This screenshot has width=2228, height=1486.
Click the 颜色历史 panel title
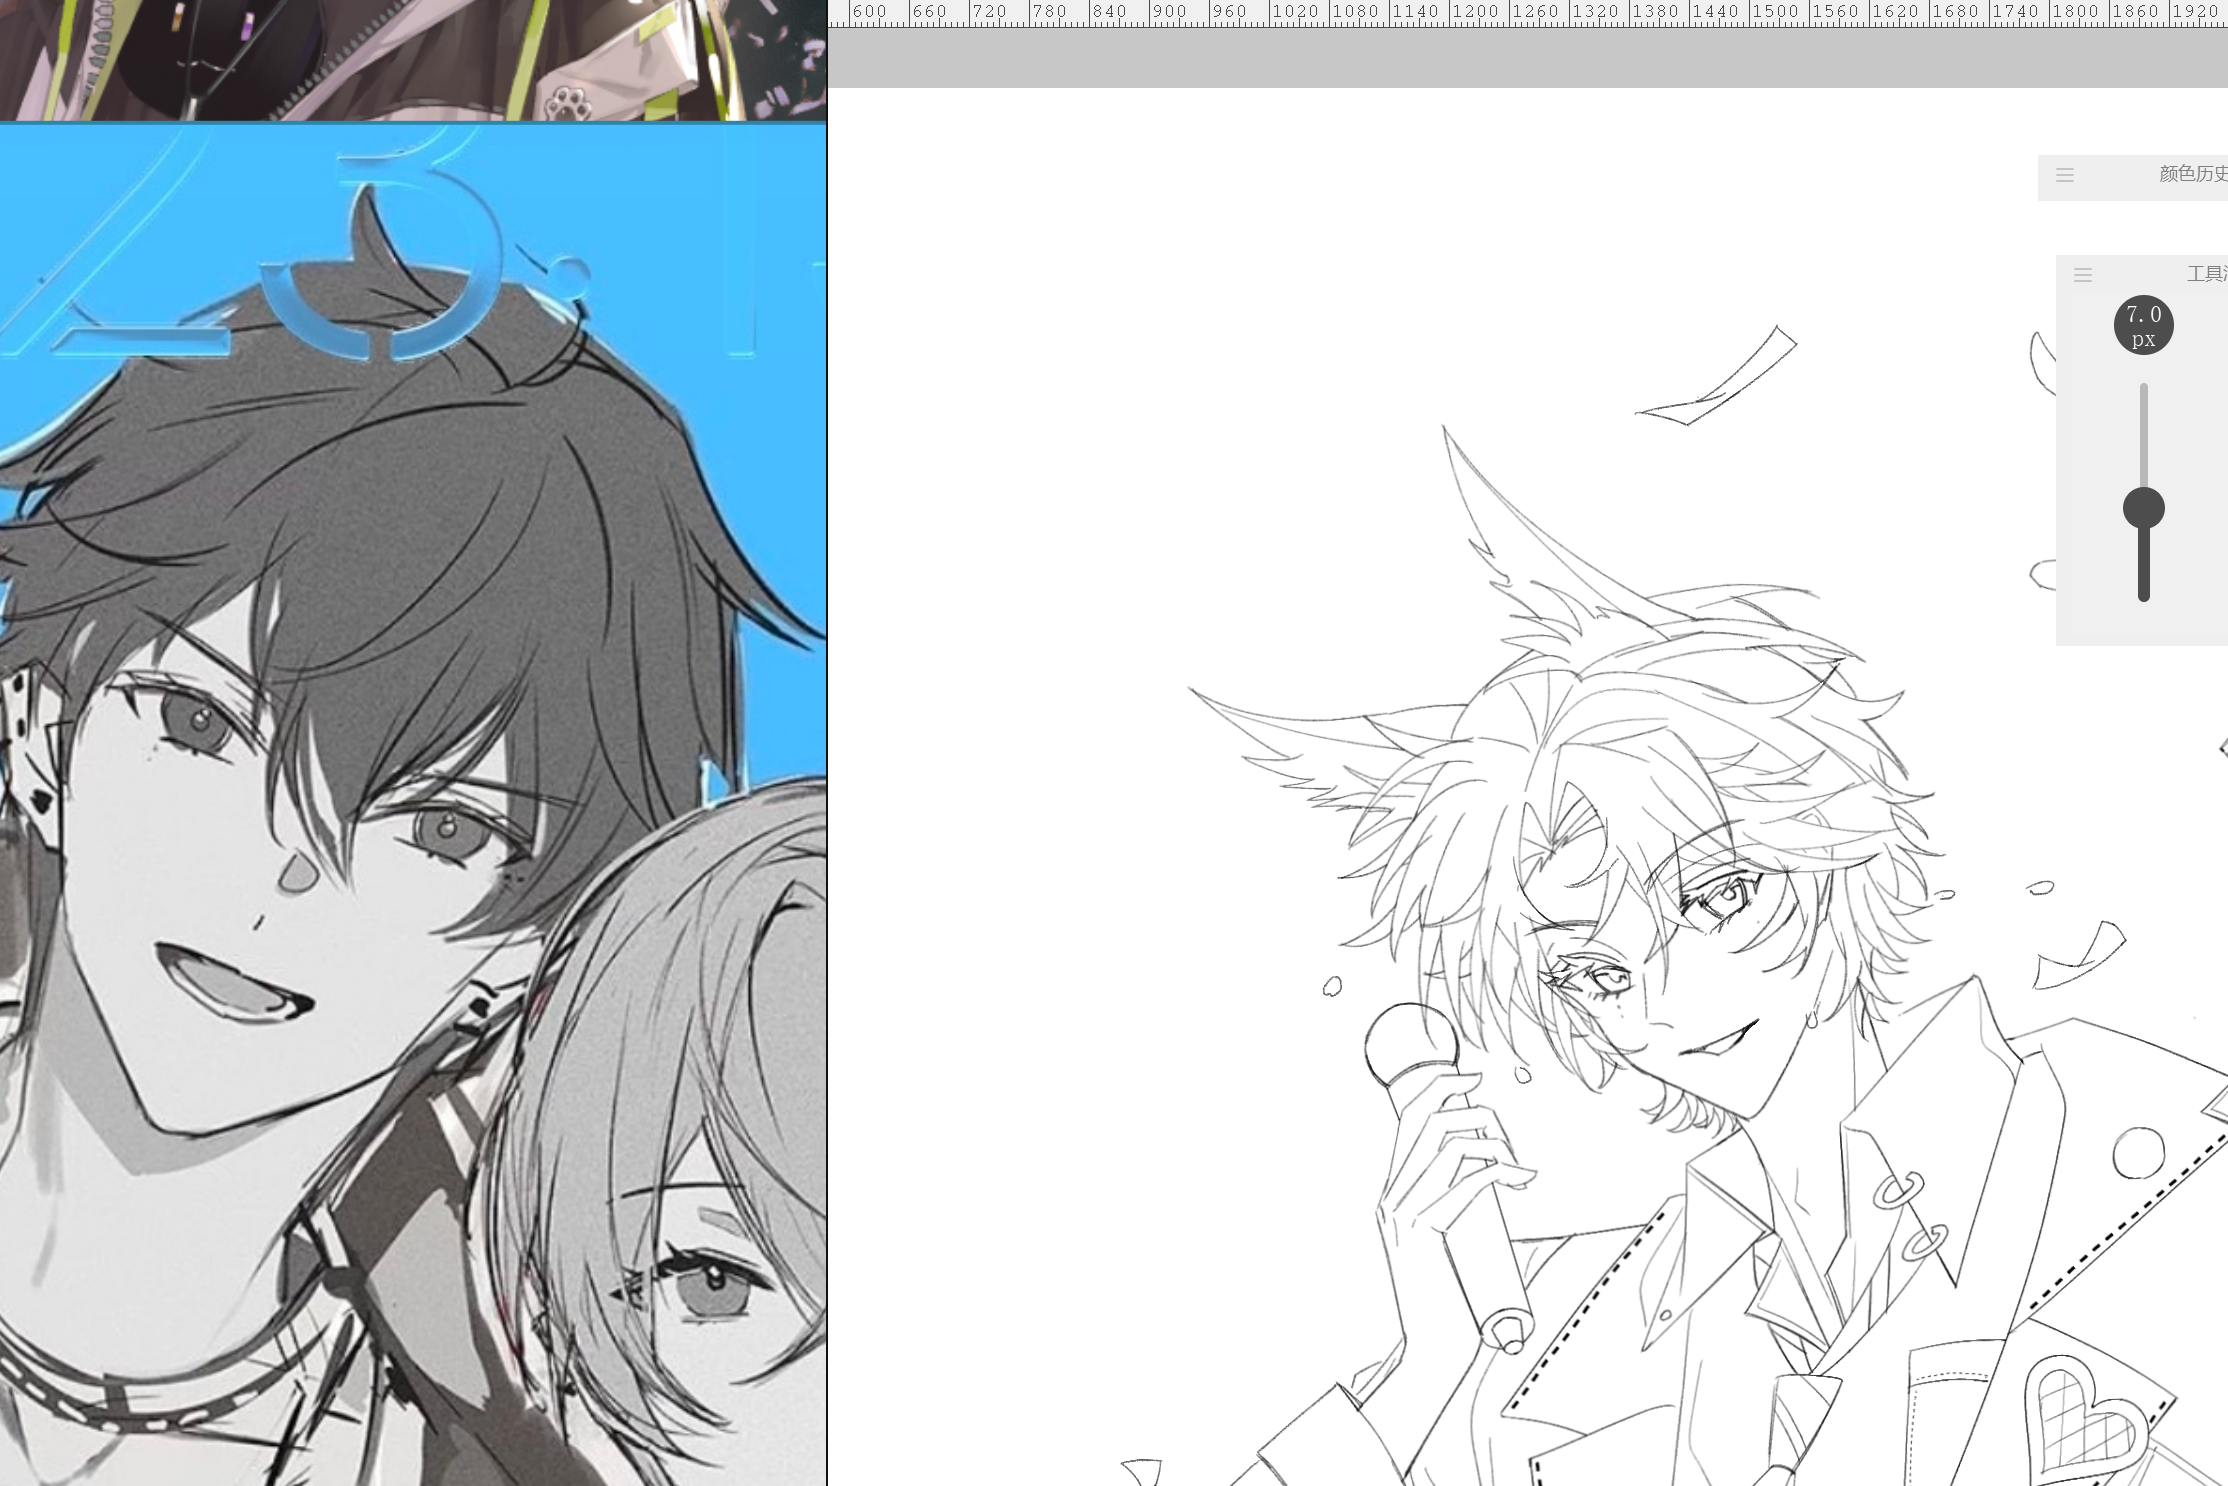2192,174
